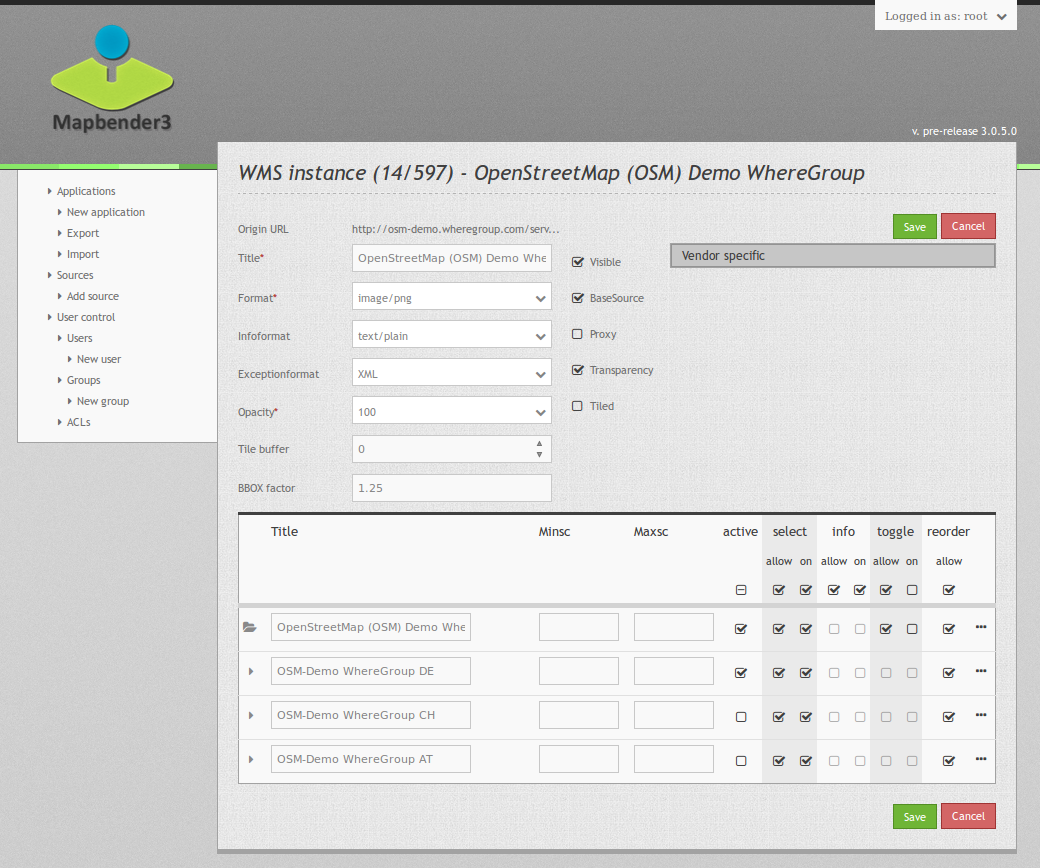Open the folder icon of the root layer row
This screenshot has width=1040, height=868.
pyautogui.click(x=249, y=627)
